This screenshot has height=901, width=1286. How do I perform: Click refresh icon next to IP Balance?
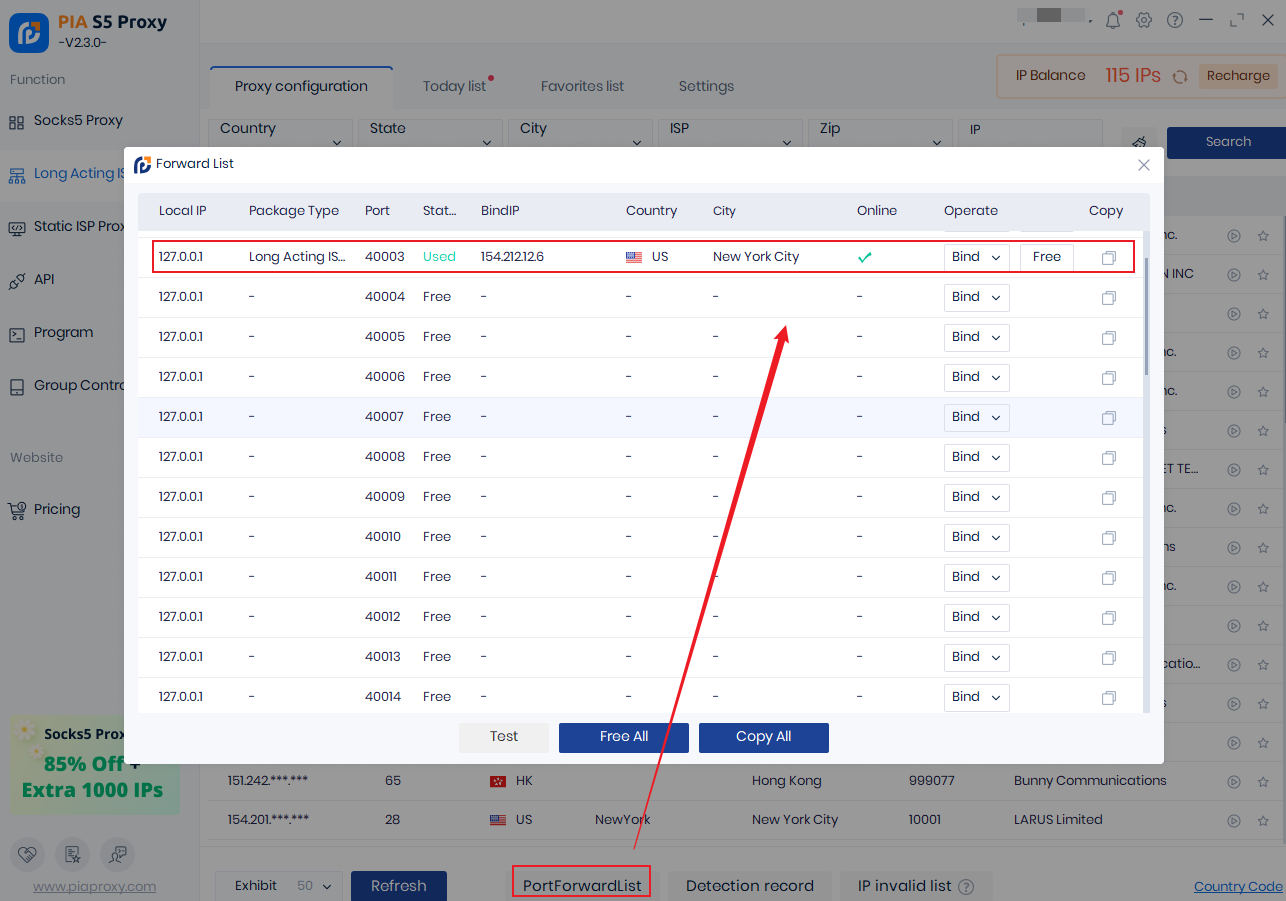(1180, 76)
